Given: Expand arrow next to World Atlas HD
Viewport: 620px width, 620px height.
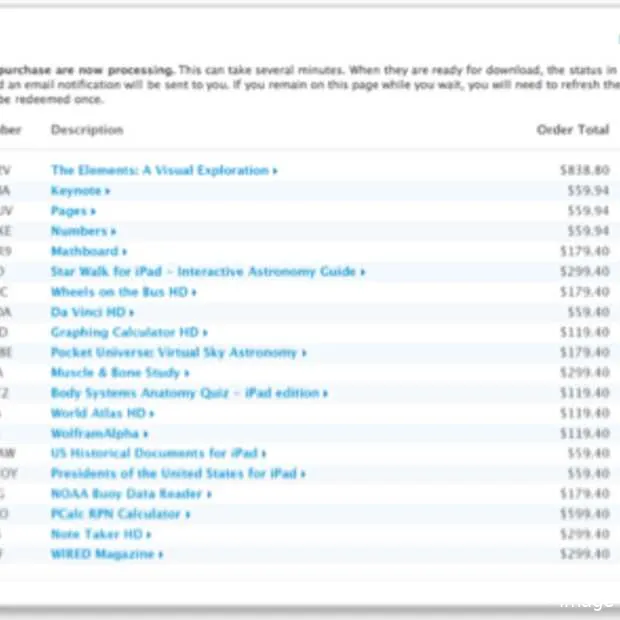Looking at the screenshot, I should point(152,413).
